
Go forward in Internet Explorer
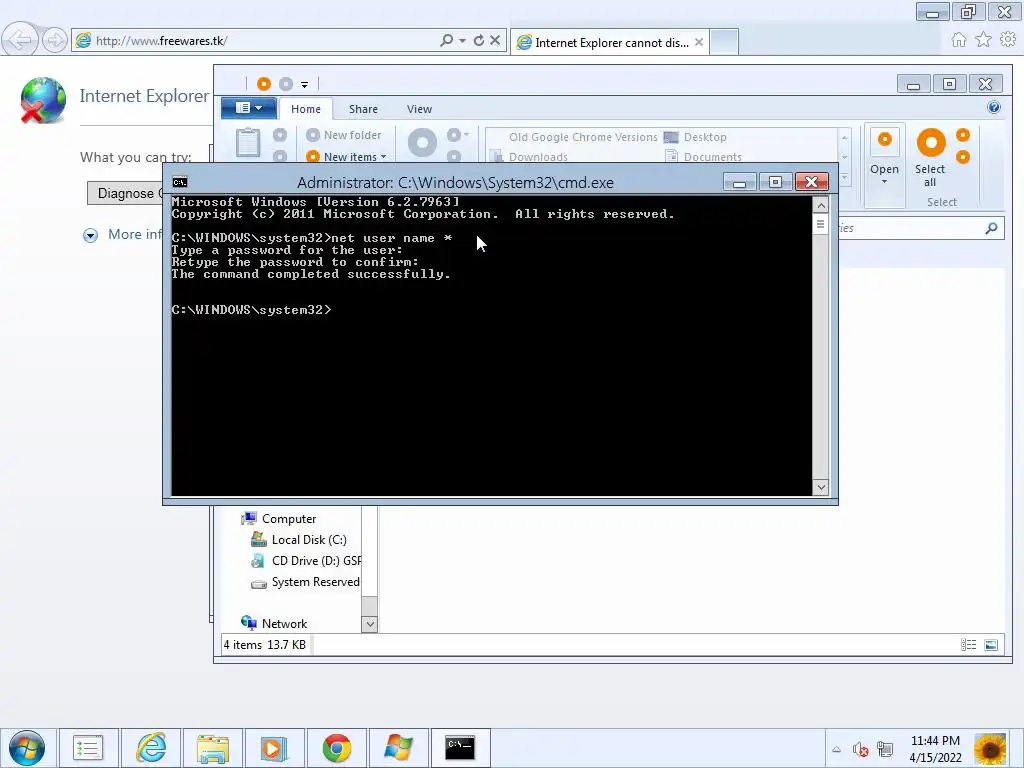coord(55,40)
